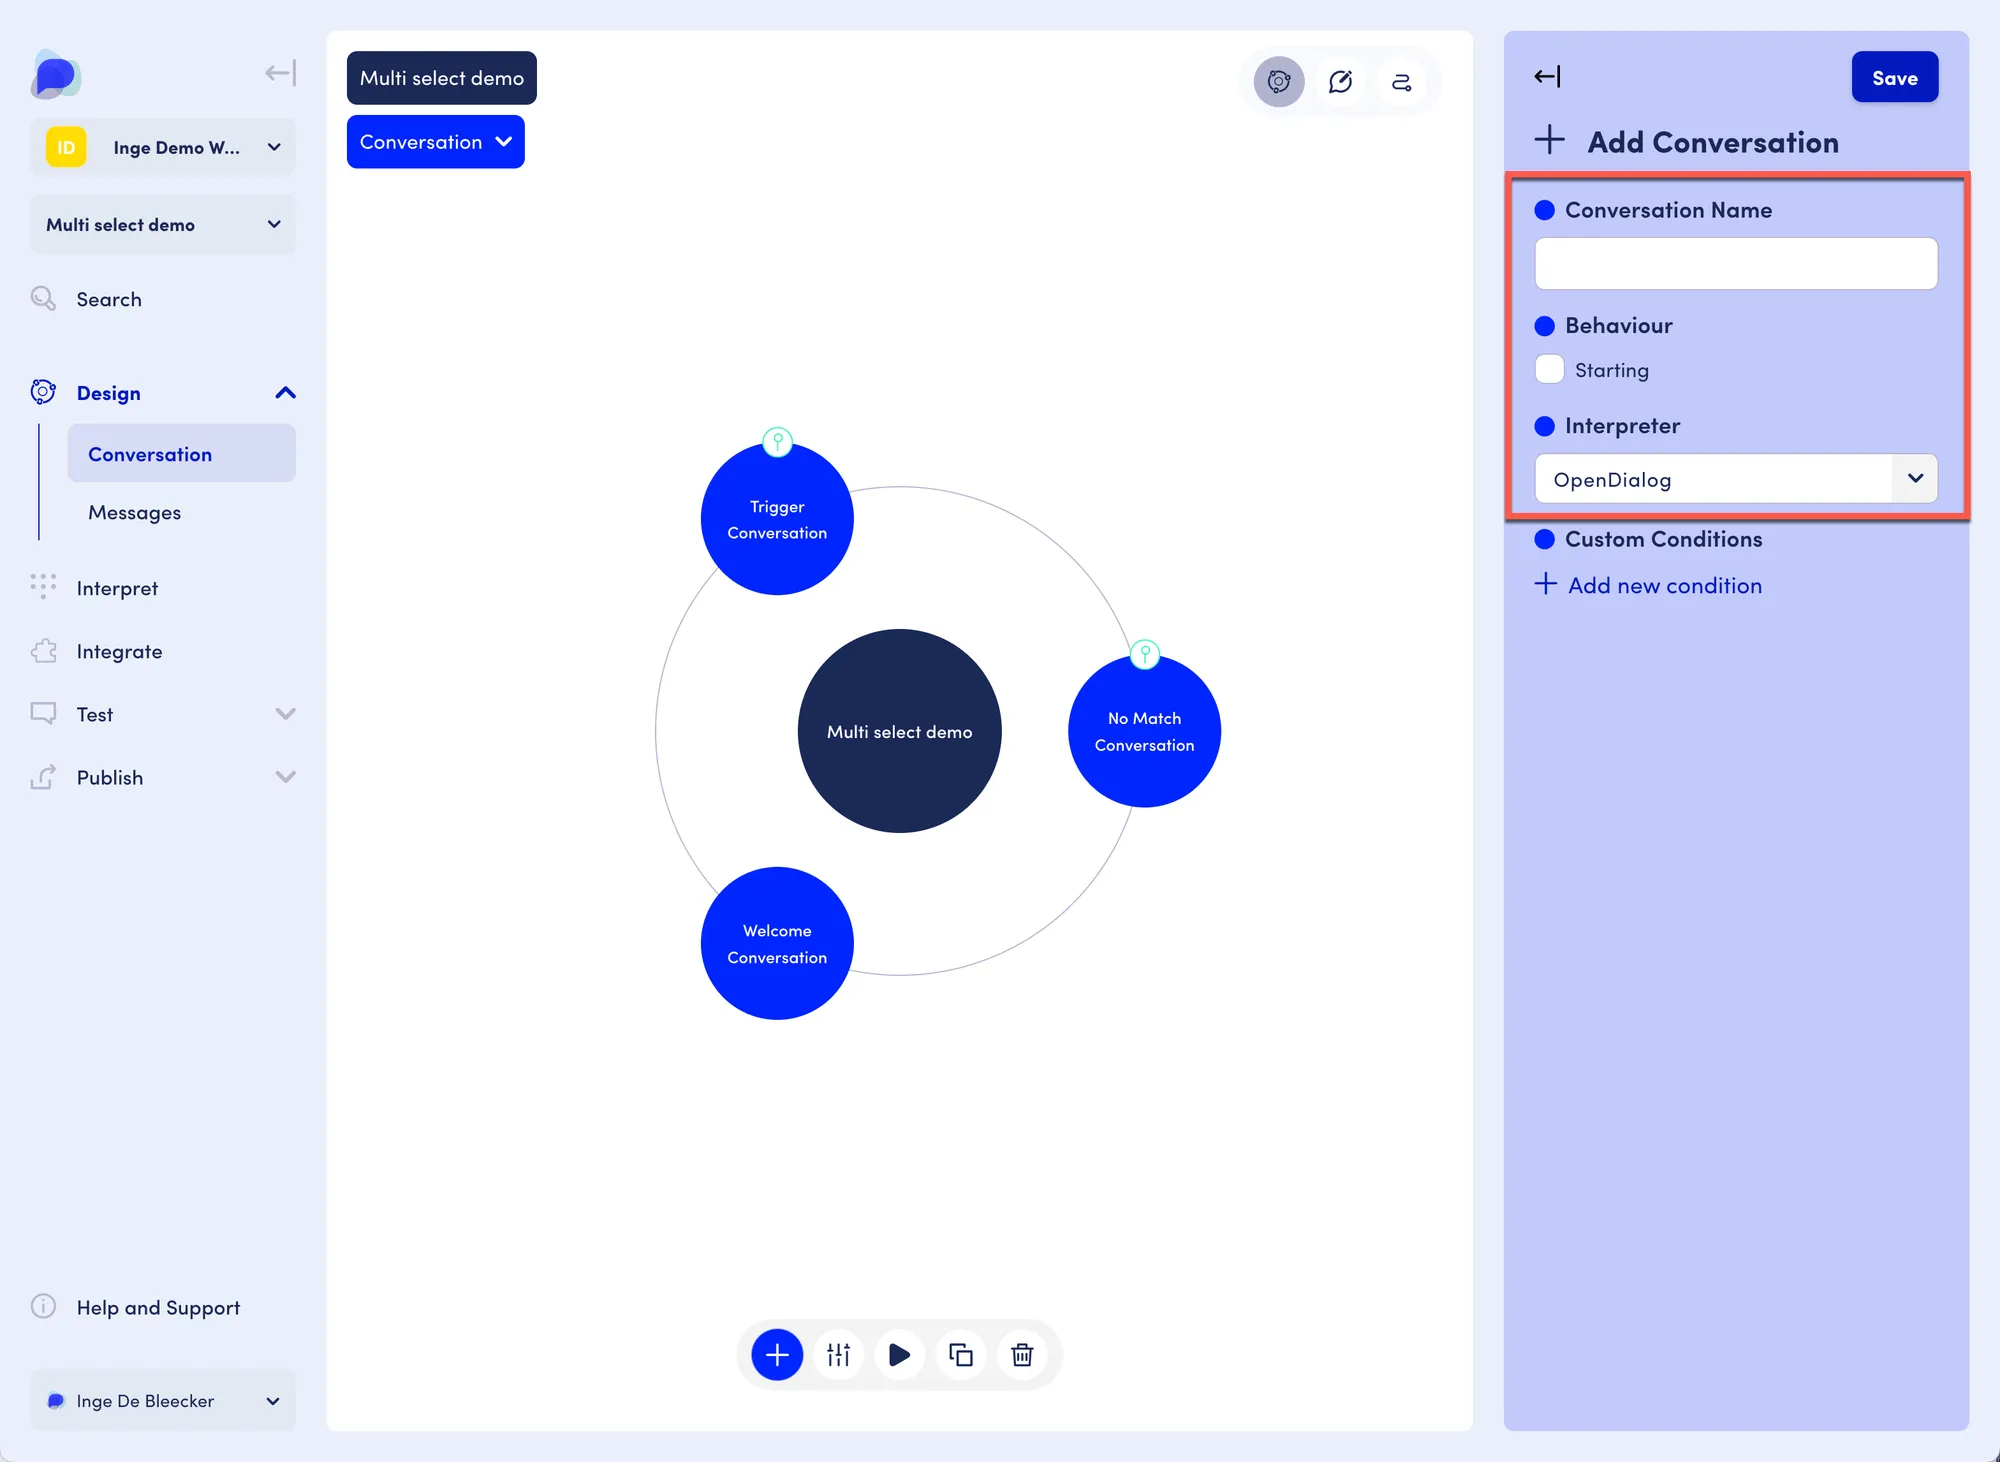The width and height of the screenshot is (2000, 1462).
Task: Select the central Multi select demo node
Action: click(899, 731)
